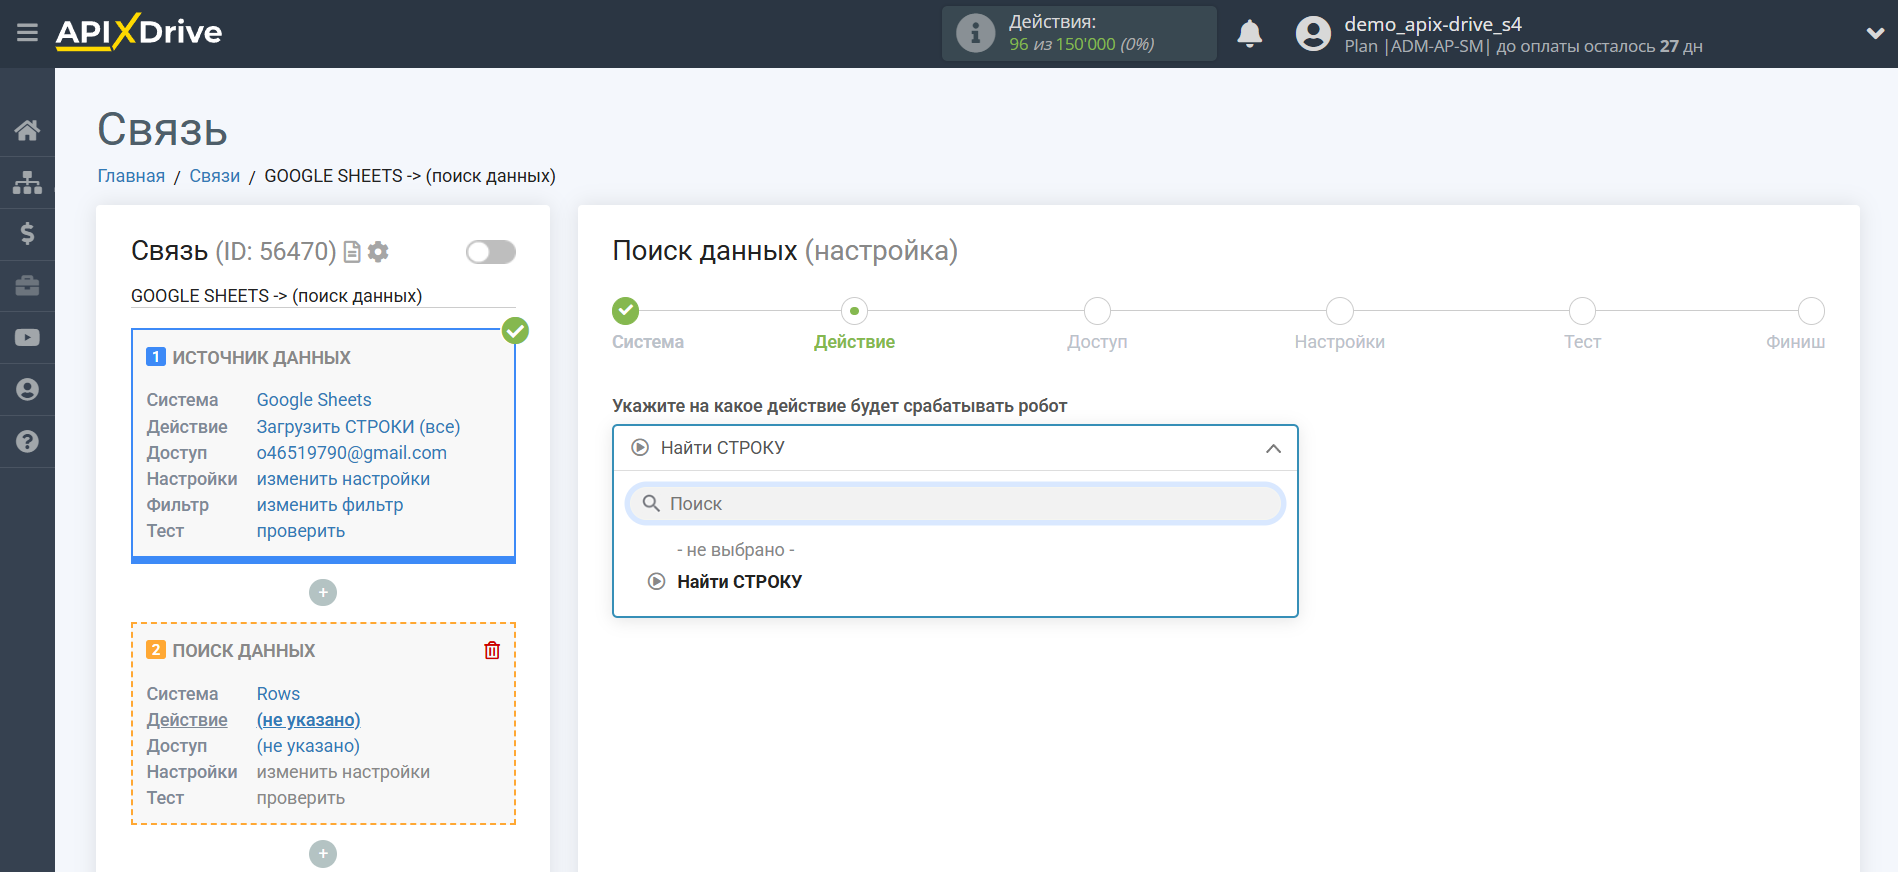1898x872 pixels.
Task: Go to the 'Система' step in wizard
Action: (626, 311)
